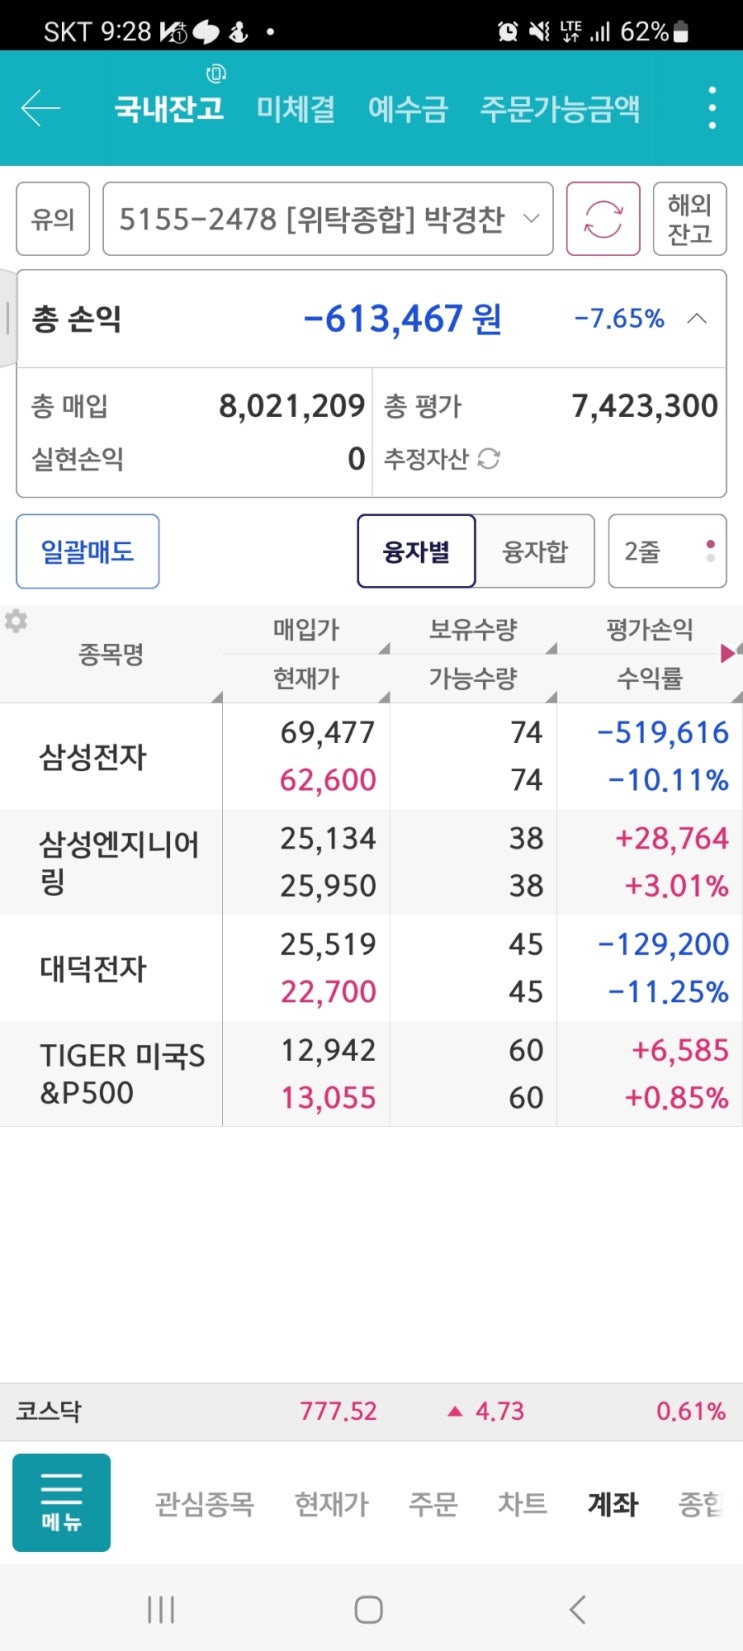The image size is (743, 1651).
Task: Open the 예수금 tab
Action: (407, 108)
